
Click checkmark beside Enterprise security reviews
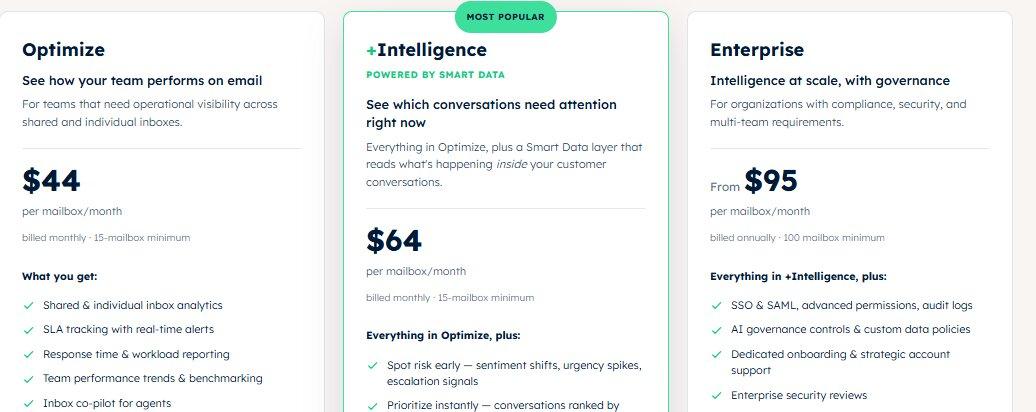(716, 395)
